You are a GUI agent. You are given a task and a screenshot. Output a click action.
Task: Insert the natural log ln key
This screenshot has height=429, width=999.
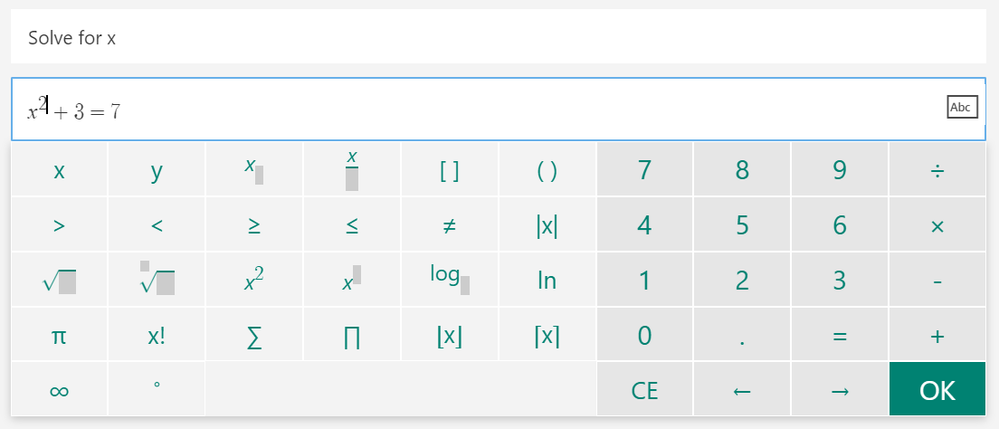point(547,280)
